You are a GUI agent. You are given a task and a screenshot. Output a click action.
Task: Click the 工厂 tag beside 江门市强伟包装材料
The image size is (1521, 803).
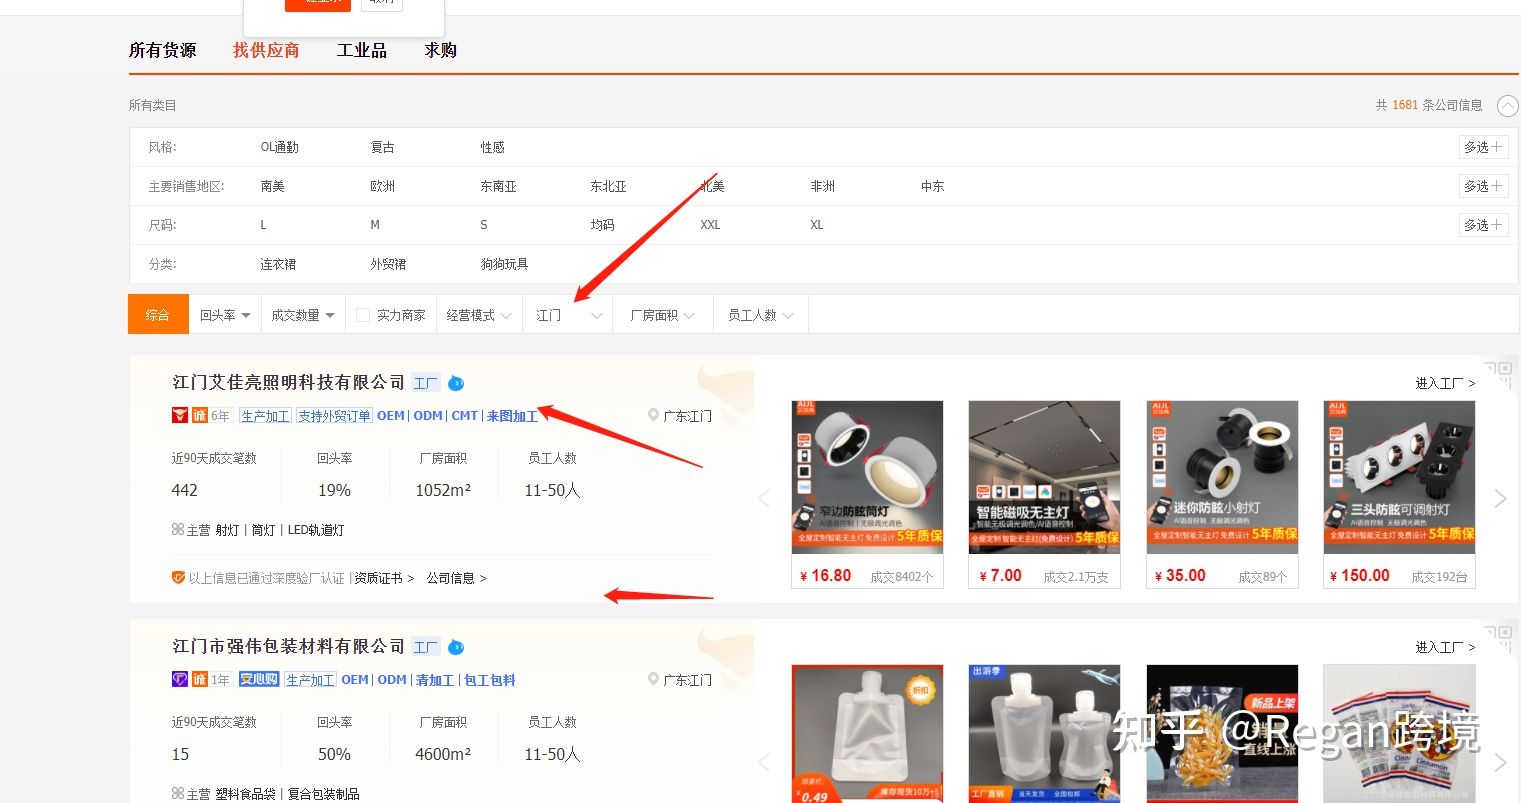coord(426,647)
